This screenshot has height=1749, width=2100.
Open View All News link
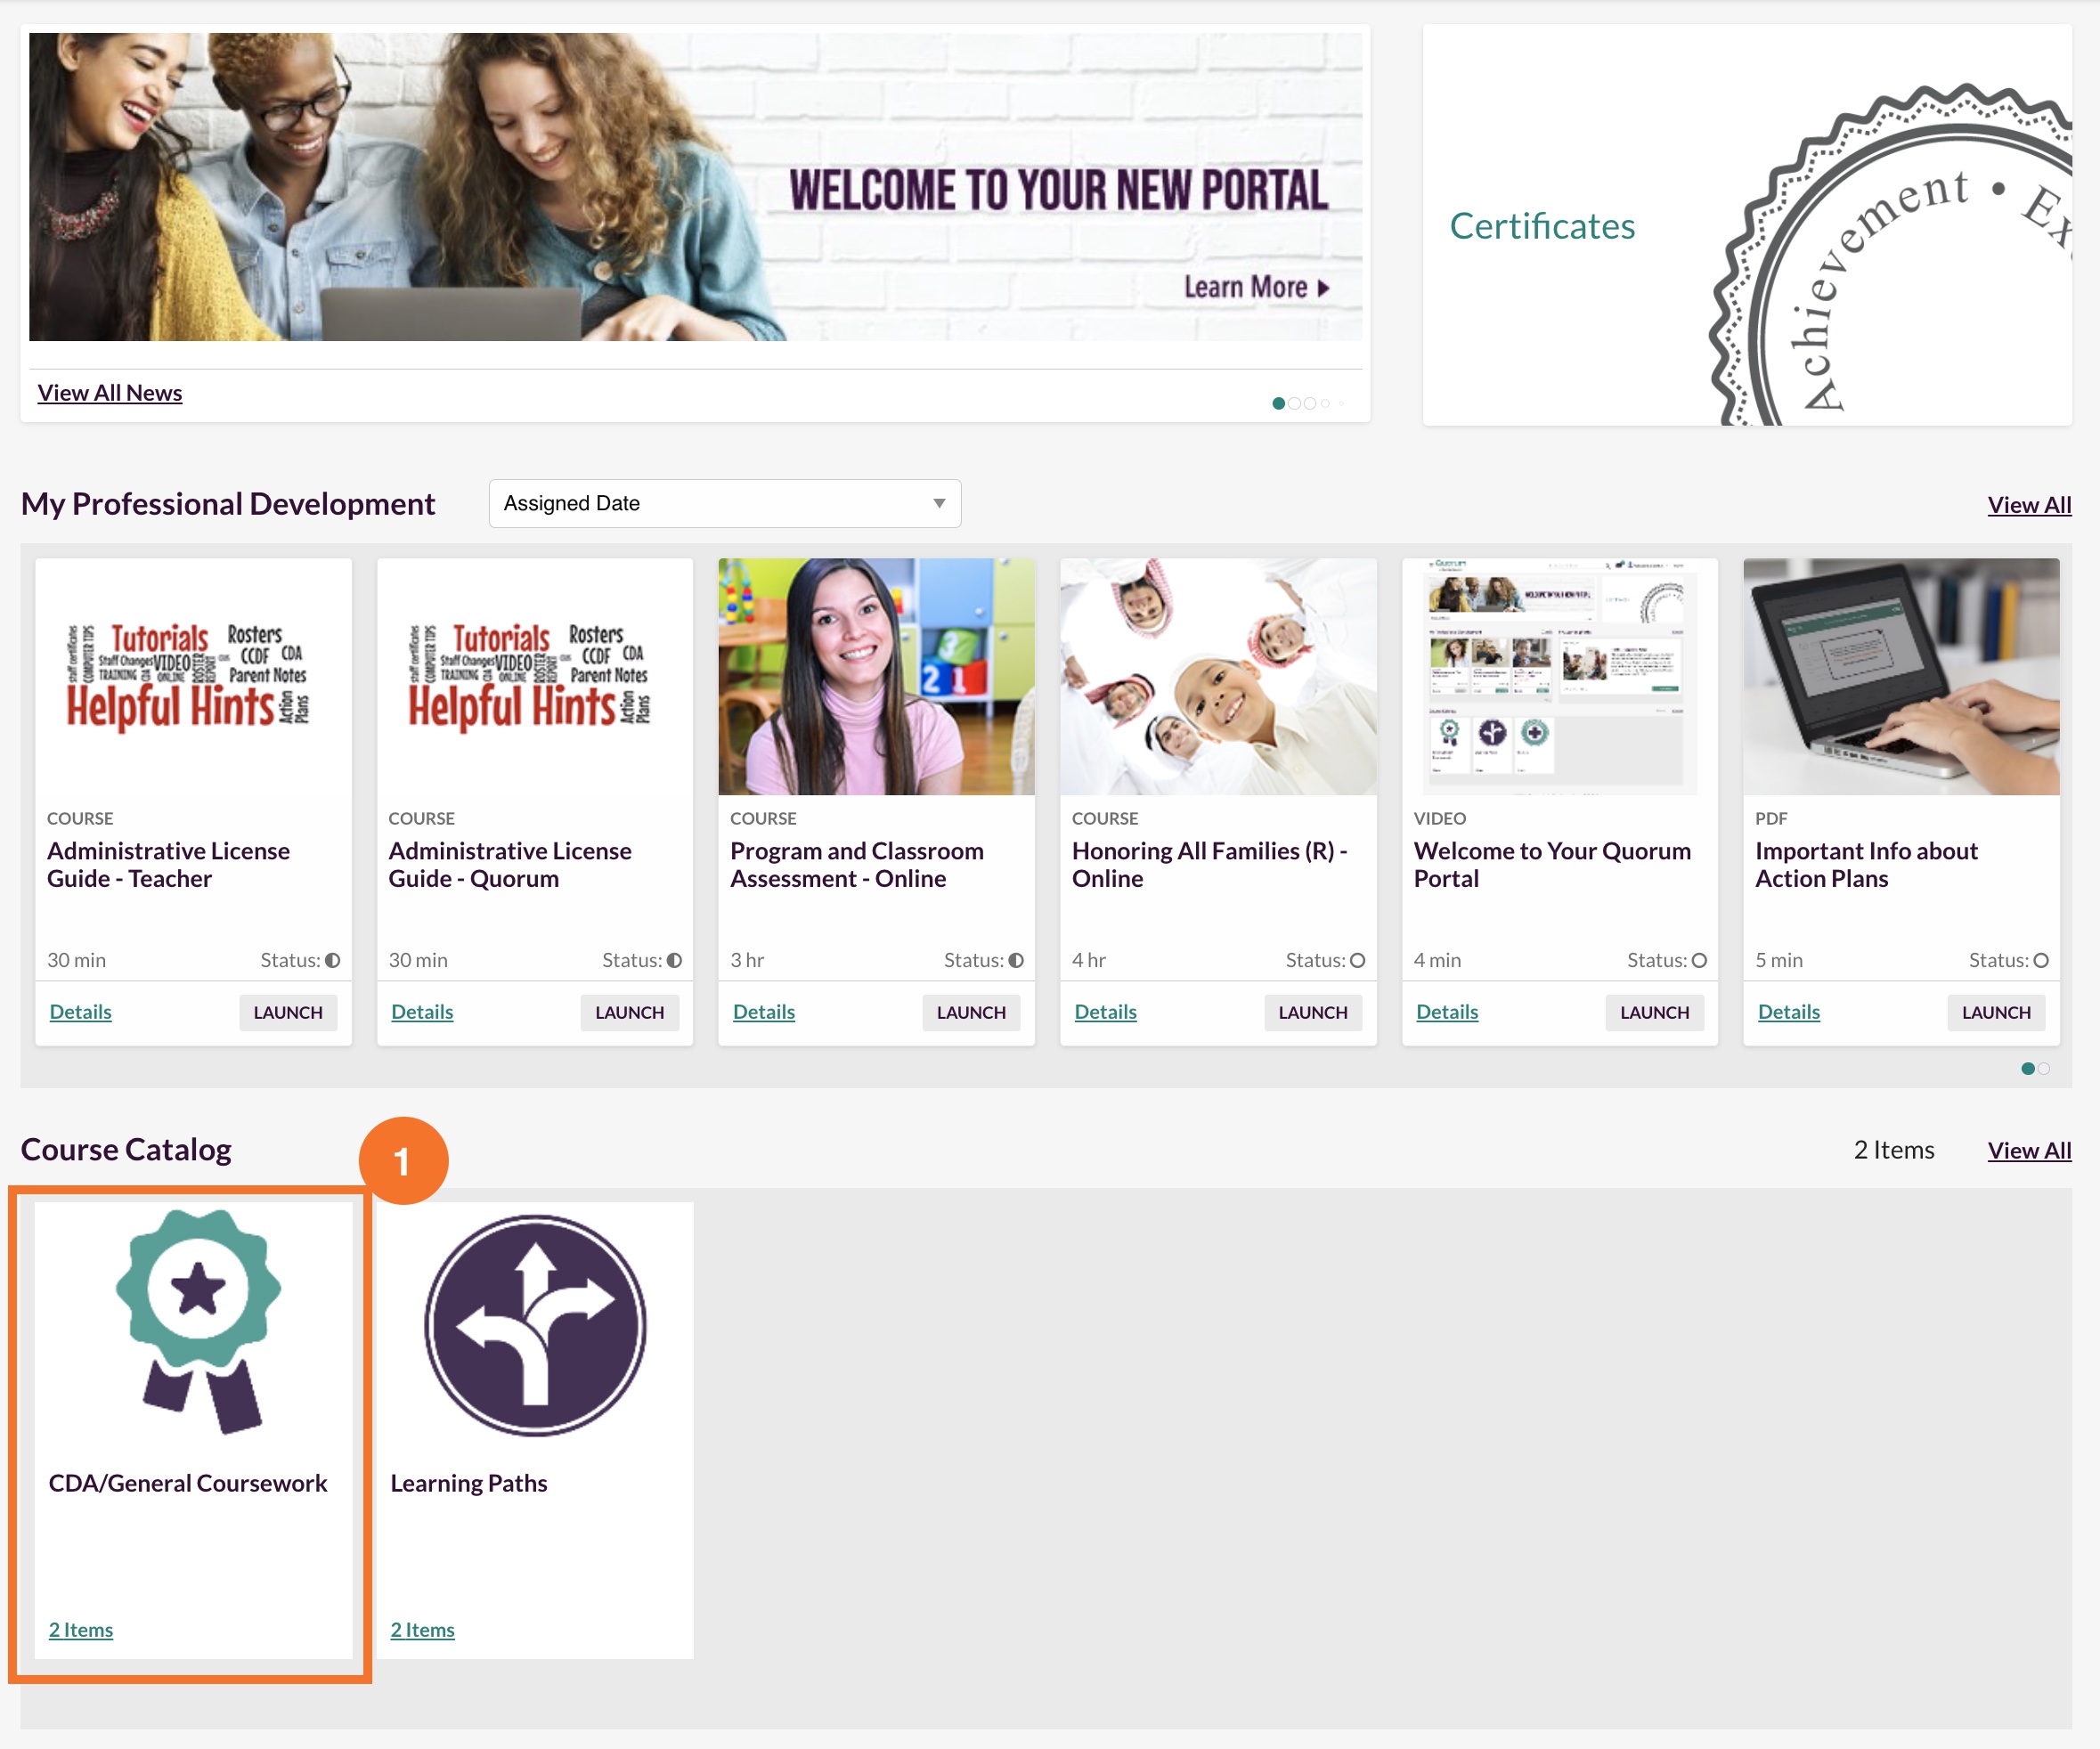110,393
